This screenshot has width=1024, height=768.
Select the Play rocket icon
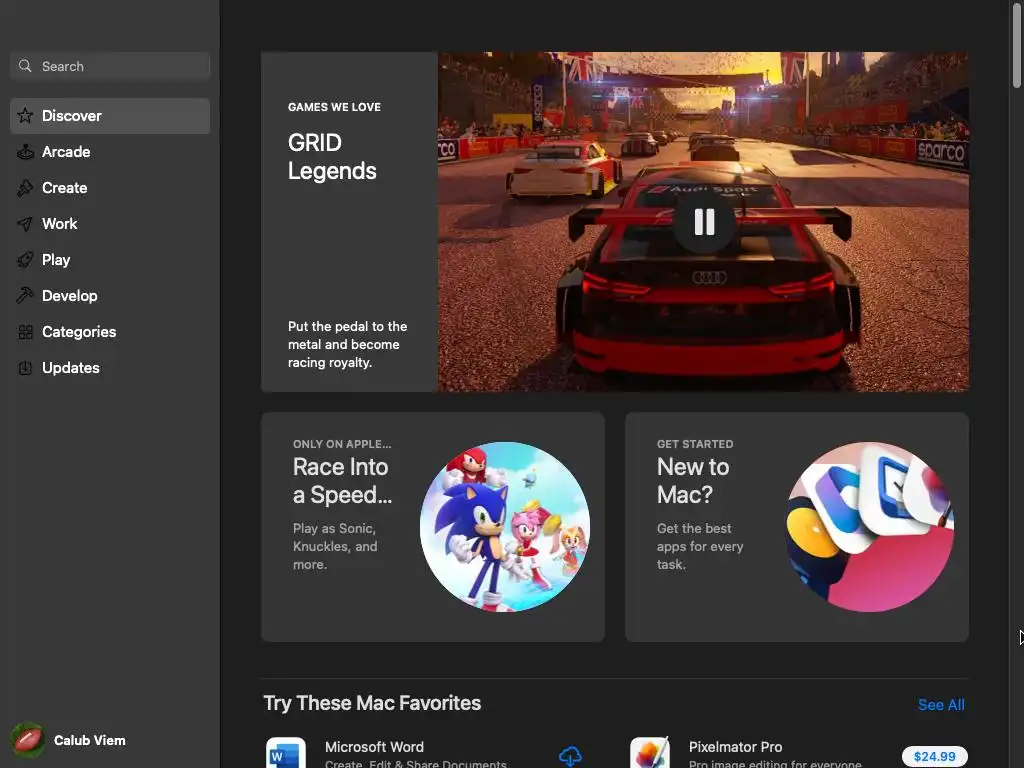(25, 260)
